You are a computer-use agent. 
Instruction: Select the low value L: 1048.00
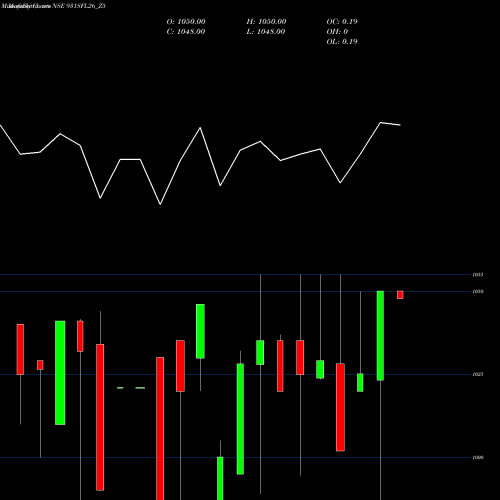pyautogui.click(x=266, y=32)
